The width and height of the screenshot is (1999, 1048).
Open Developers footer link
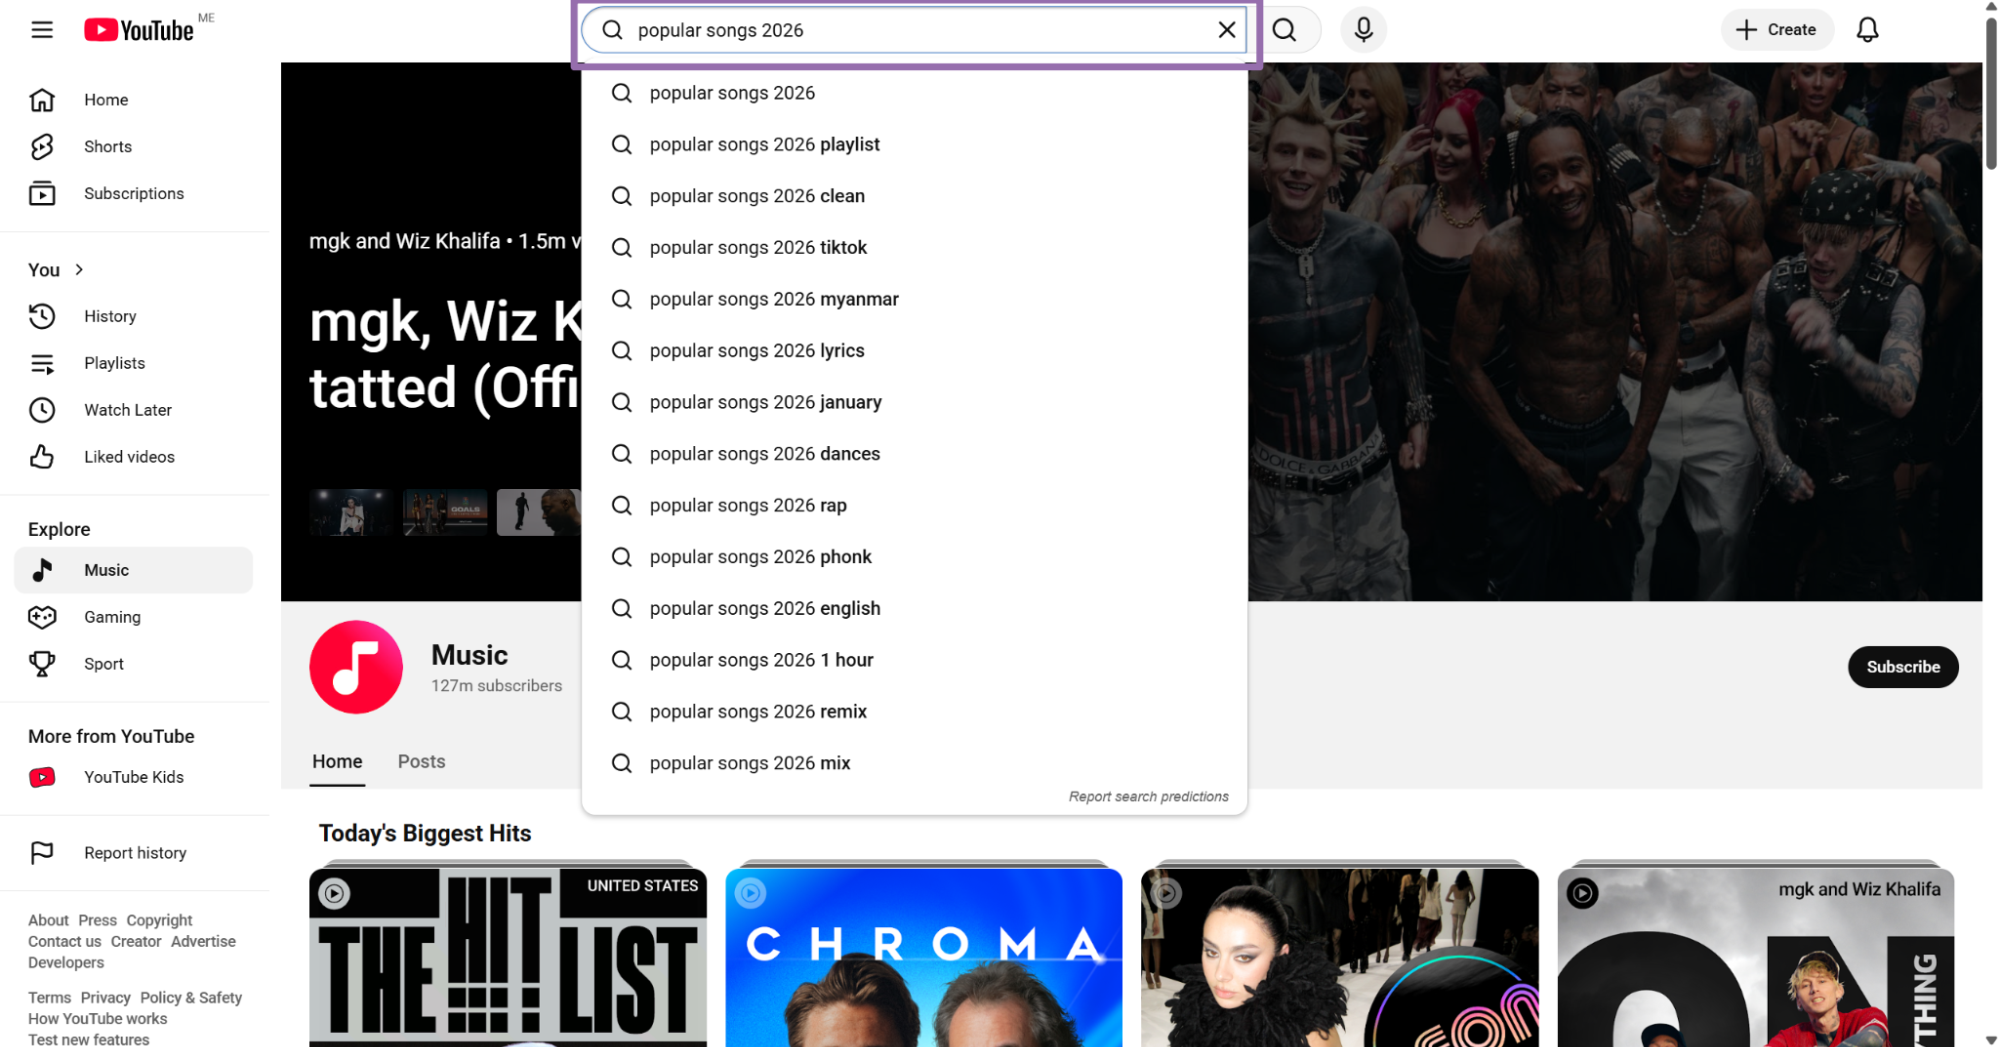pos(66,963)
